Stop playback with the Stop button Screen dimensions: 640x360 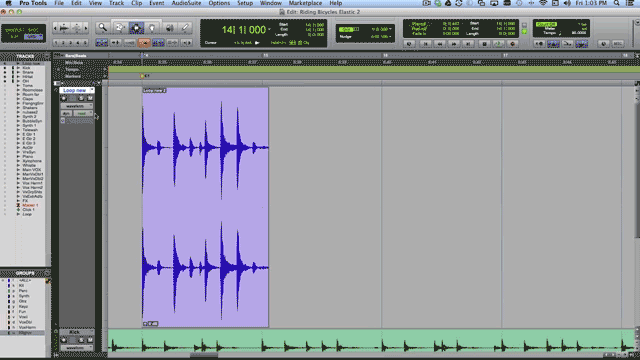(484, 44)
